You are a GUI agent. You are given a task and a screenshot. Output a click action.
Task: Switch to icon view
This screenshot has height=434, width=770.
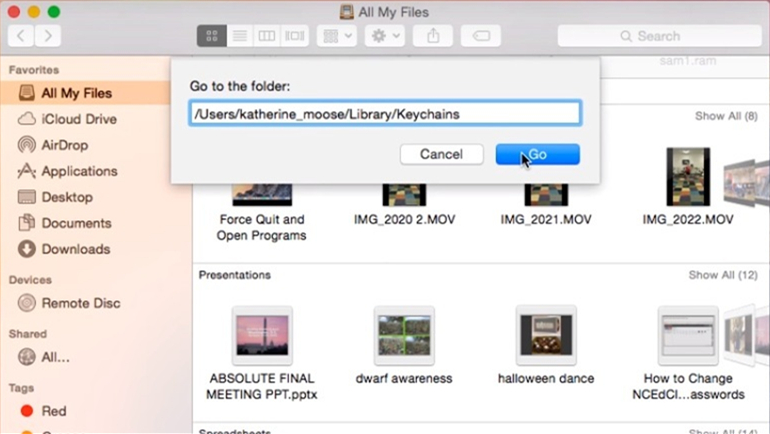click(212, 36)
